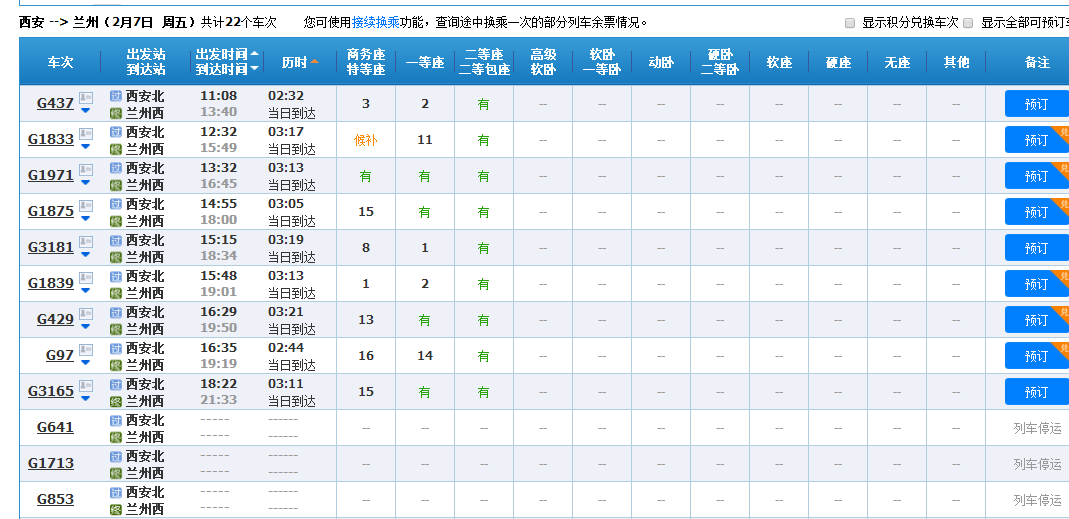The width and height of the screenshot is (1069, 519).
Task: Click 候补 in G1833 business seat cell
Action: [x=366, y=140]
